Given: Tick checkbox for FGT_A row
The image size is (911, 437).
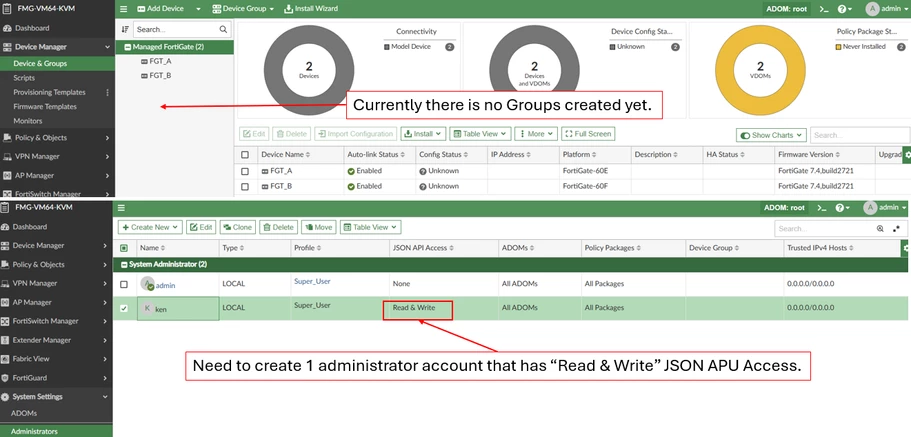Looking at the screenshot, I should (245, 171).
